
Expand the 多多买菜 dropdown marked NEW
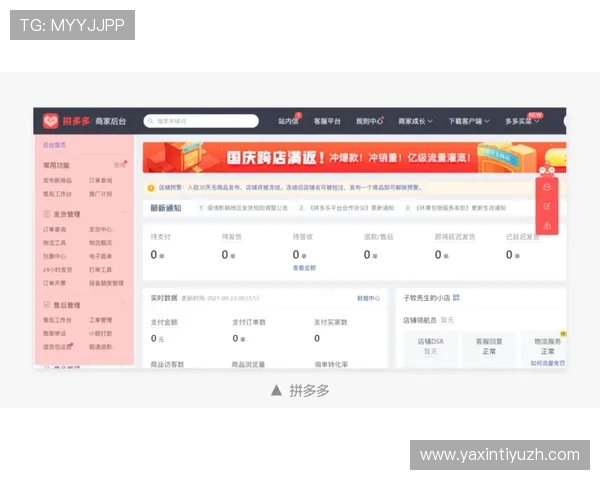tap(522, 121)
